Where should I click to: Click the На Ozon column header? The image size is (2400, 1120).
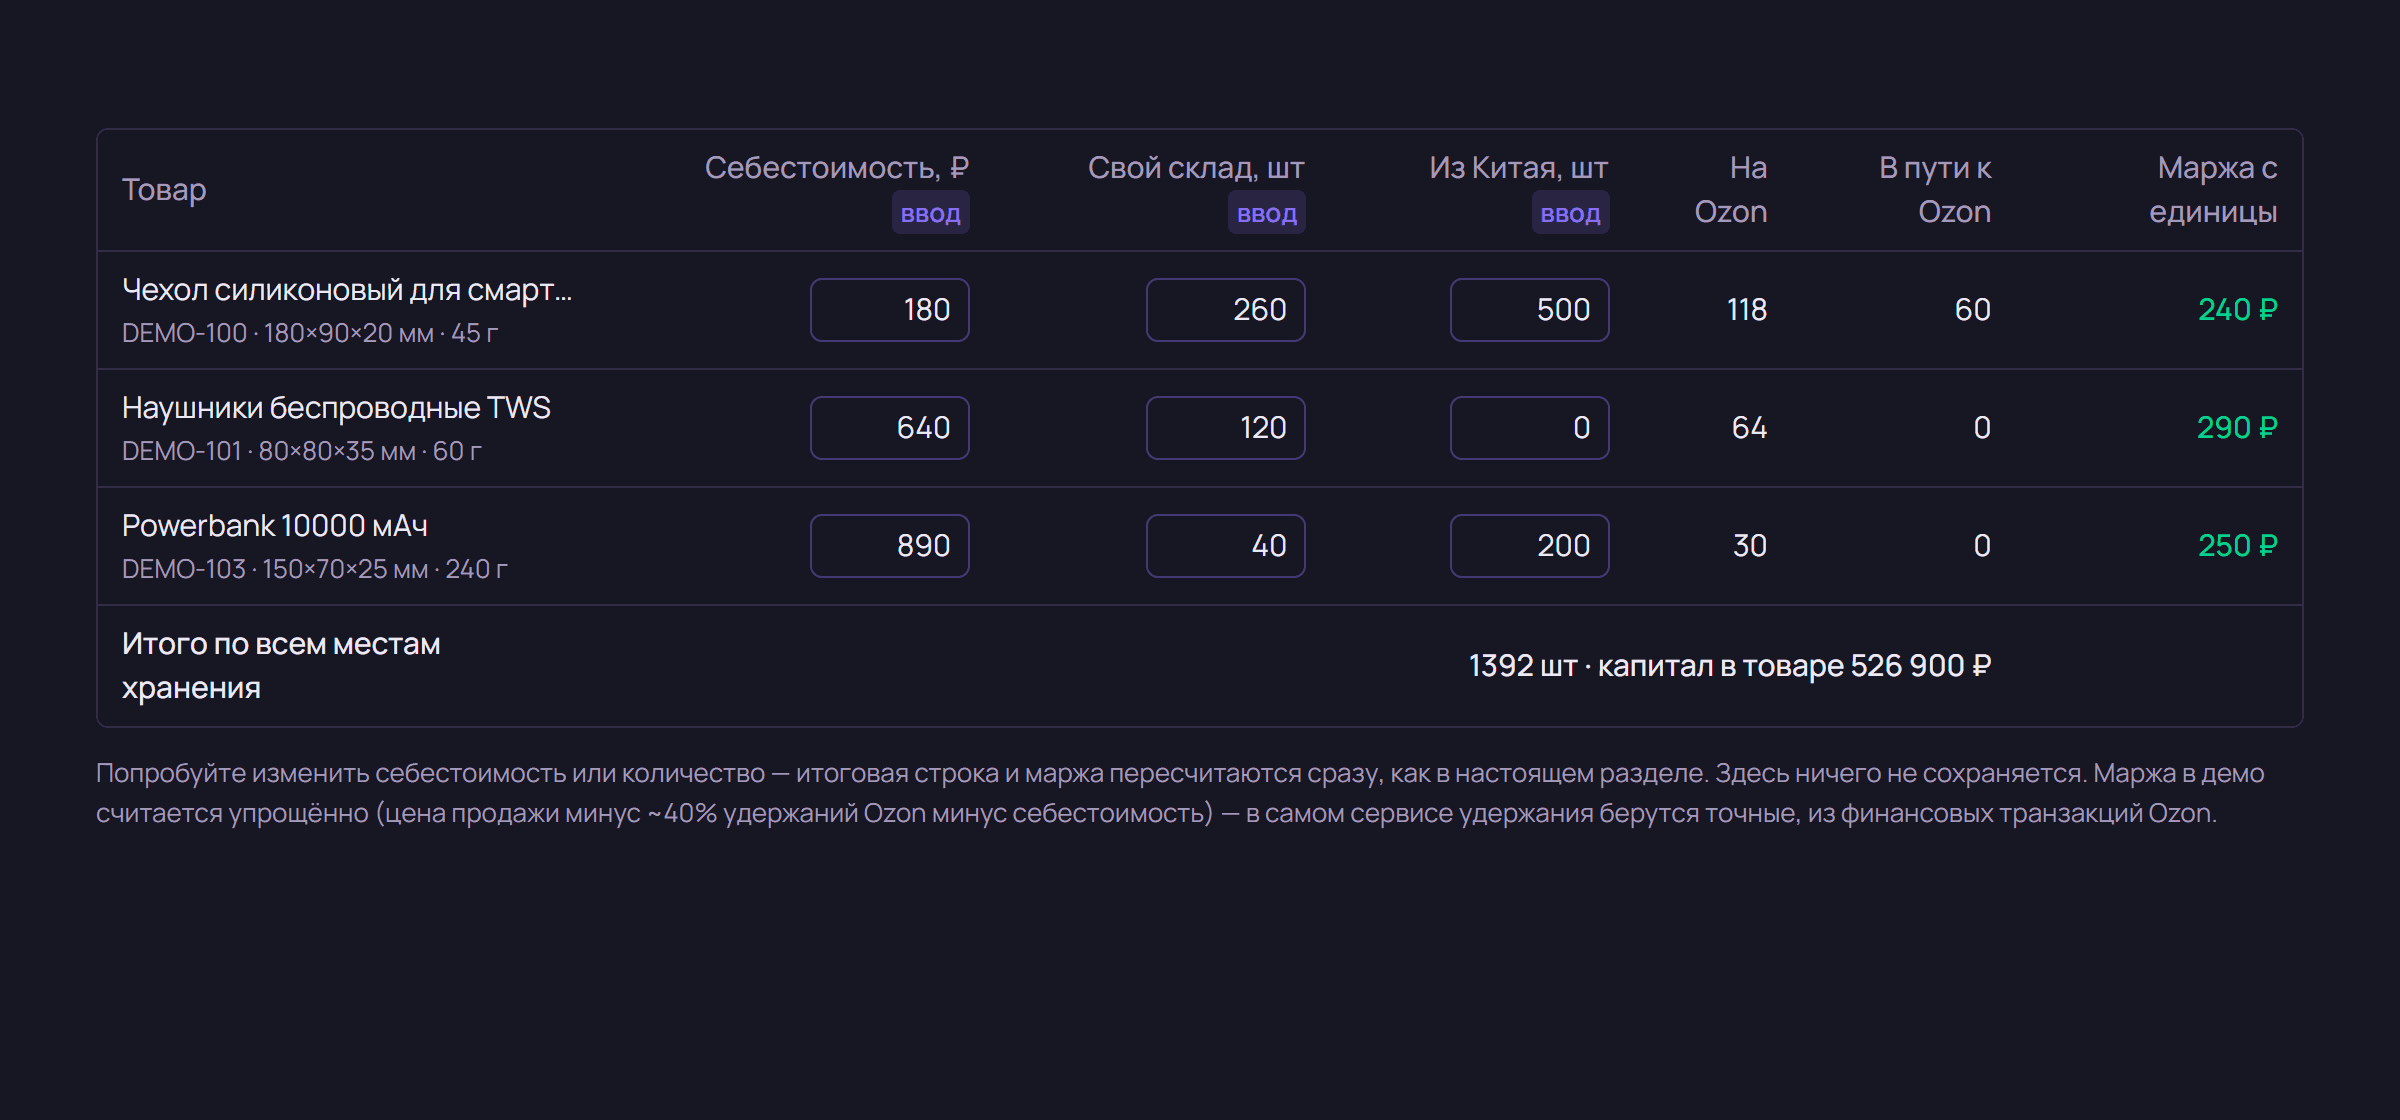click(1731, 190)
